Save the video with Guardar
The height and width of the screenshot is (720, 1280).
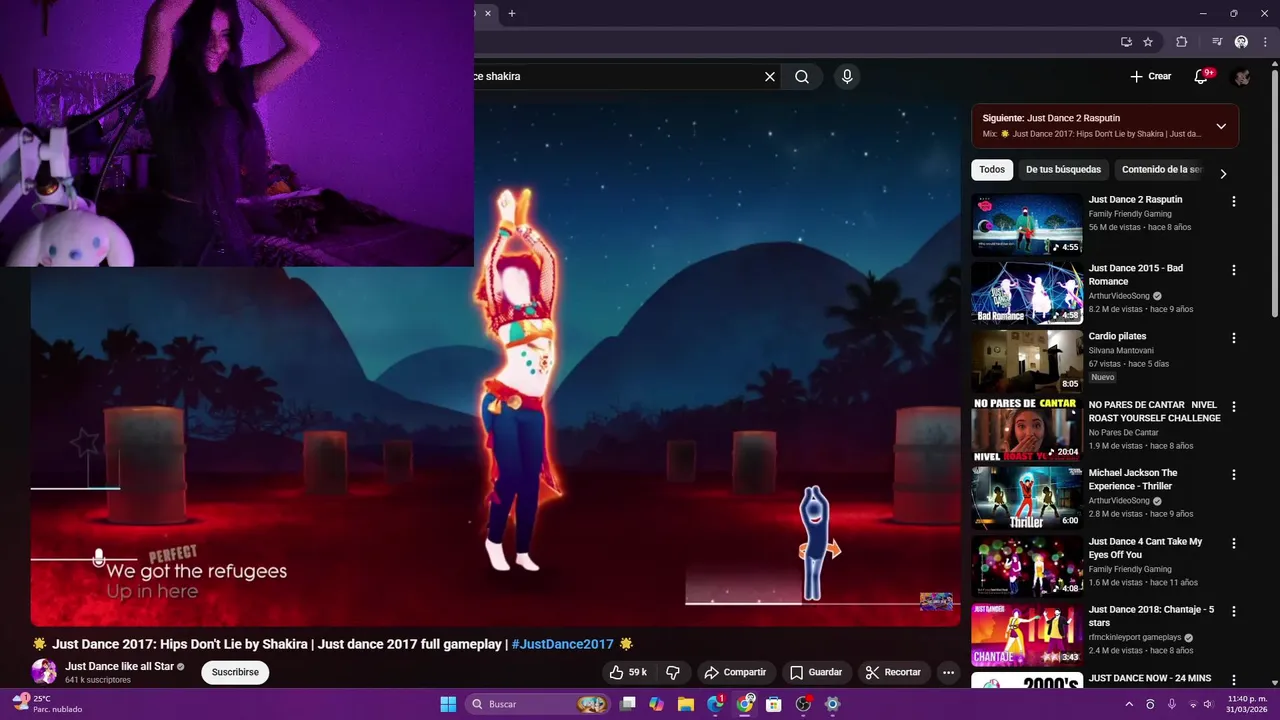coord(816,672)
